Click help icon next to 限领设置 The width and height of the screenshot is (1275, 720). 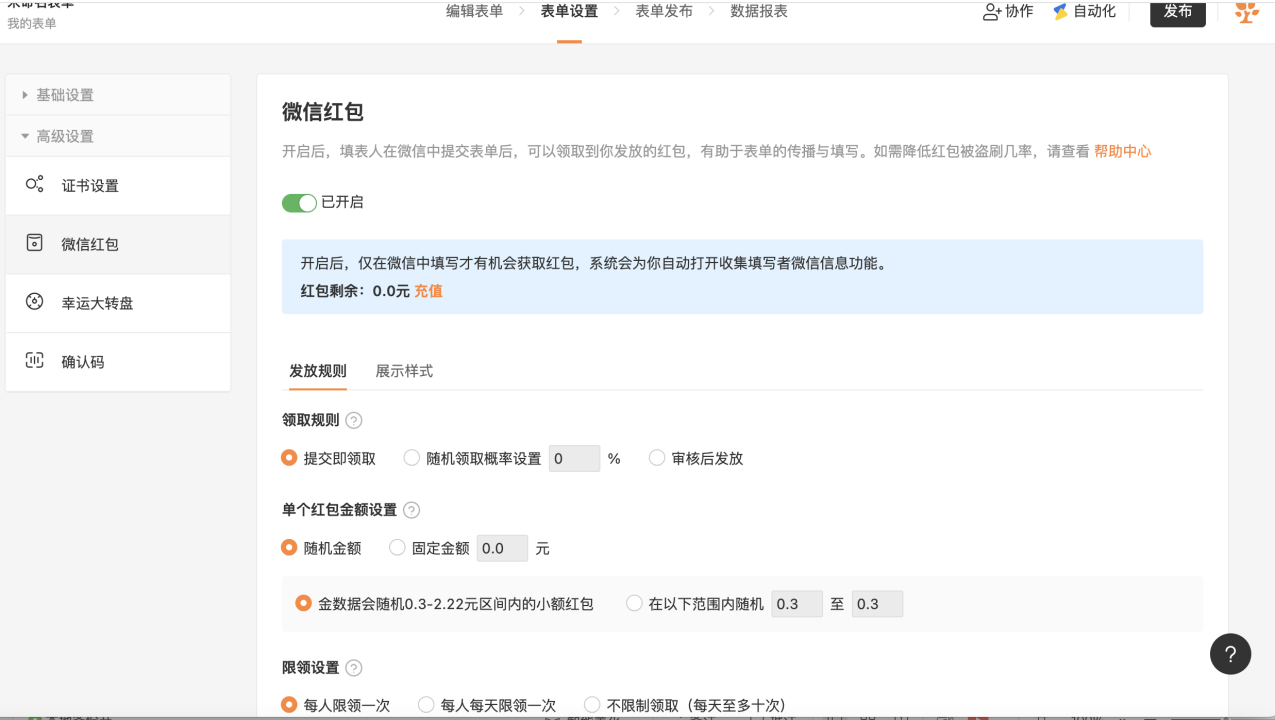353,668
